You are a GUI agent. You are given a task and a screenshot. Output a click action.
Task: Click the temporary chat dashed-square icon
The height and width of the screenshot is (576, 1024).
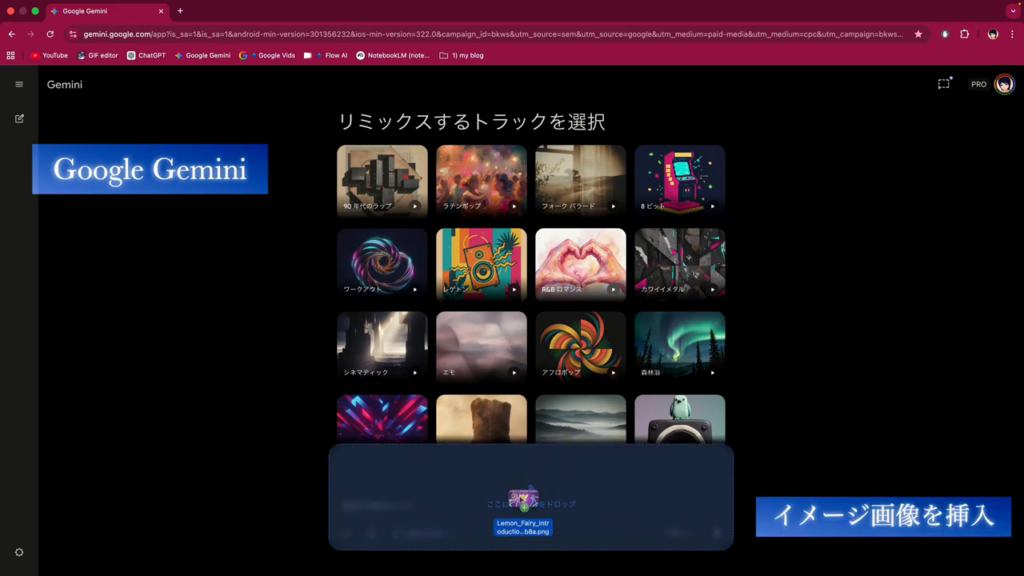[943, 84]
